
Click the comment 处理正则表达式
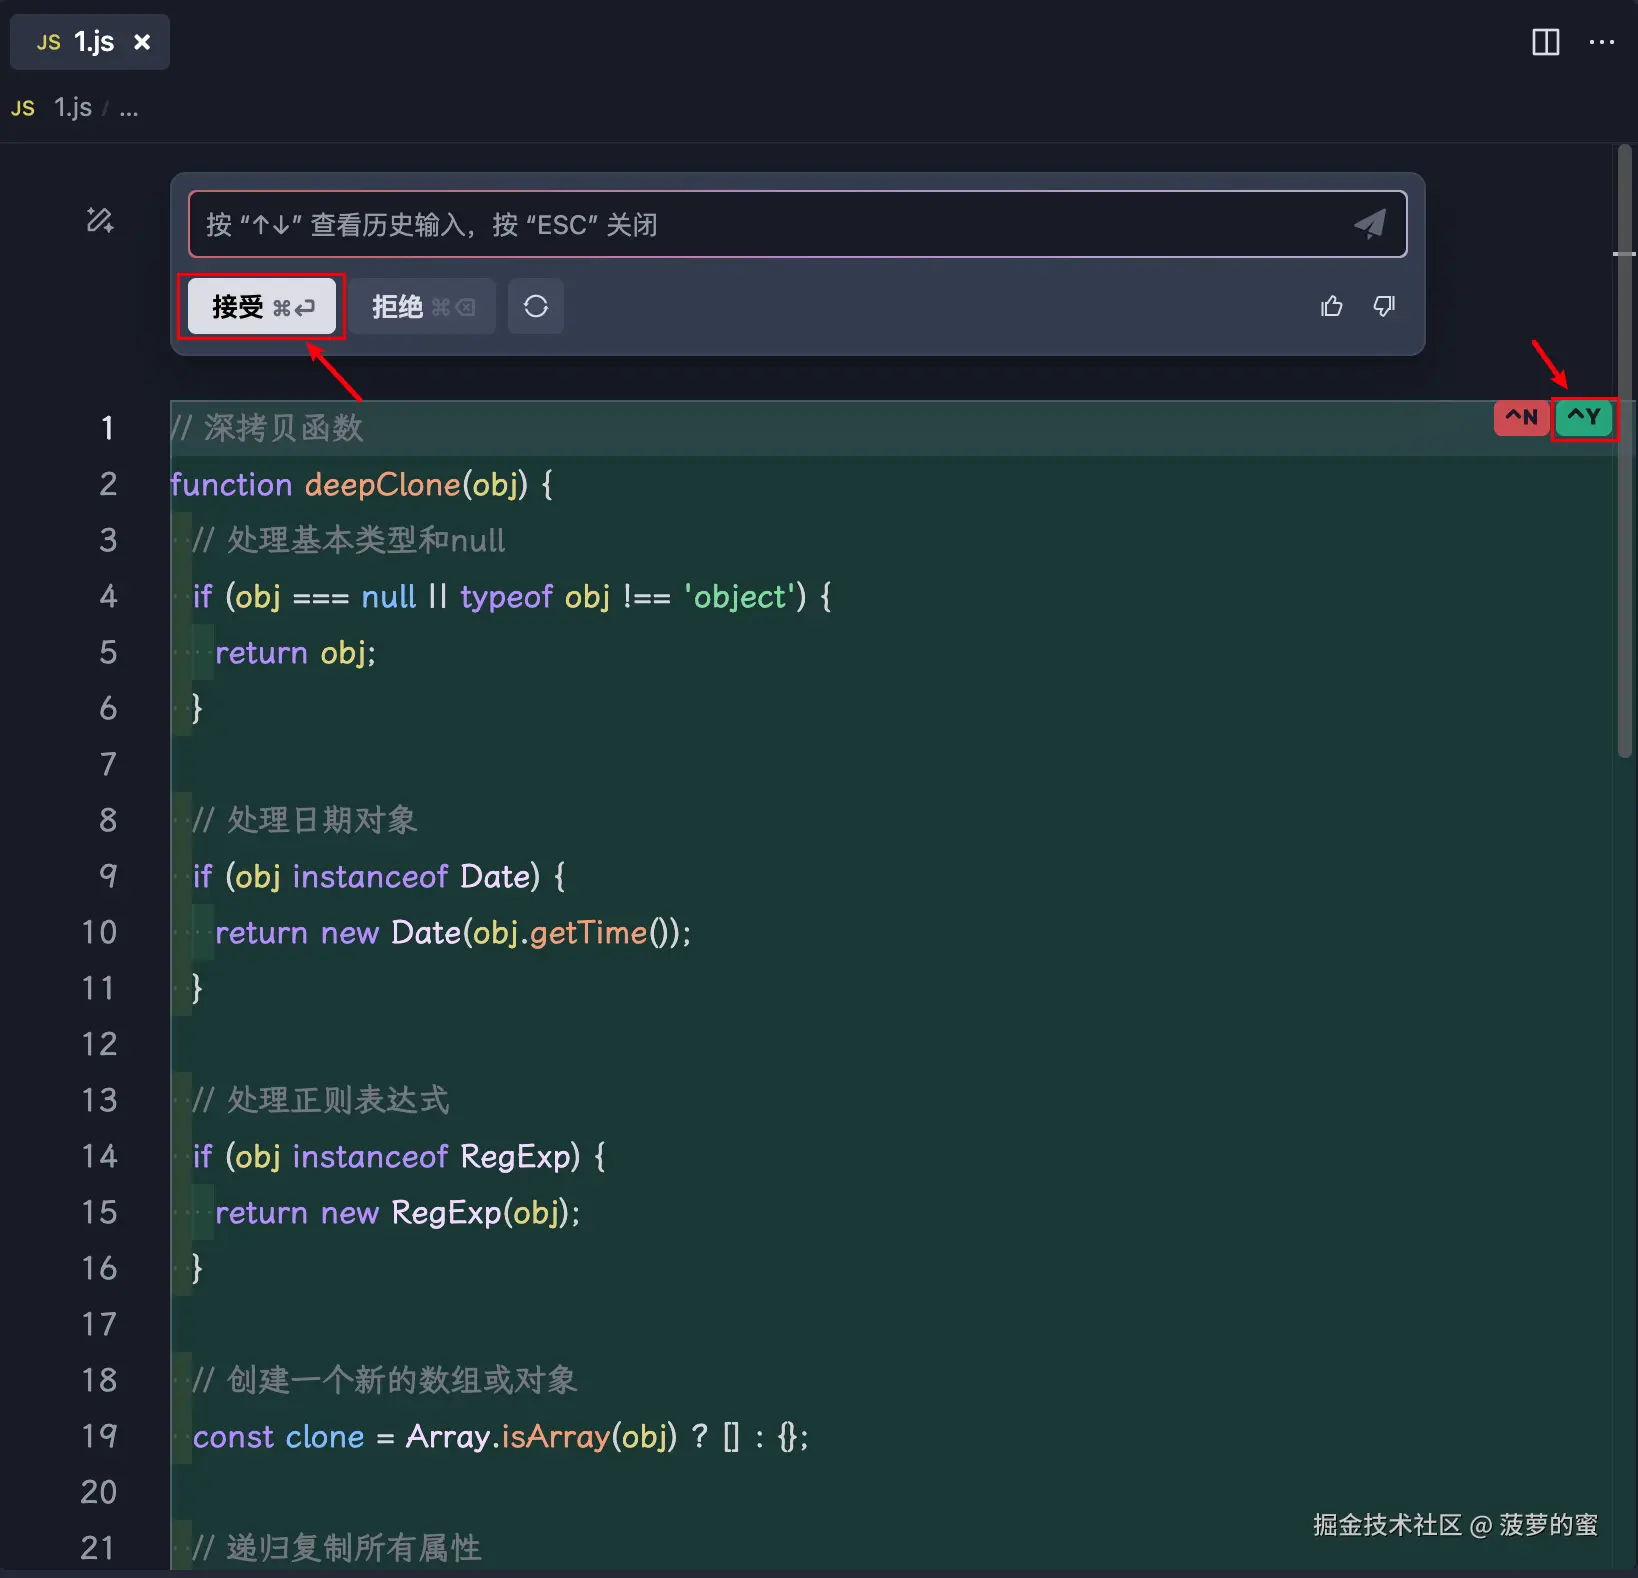[321, 1100]
